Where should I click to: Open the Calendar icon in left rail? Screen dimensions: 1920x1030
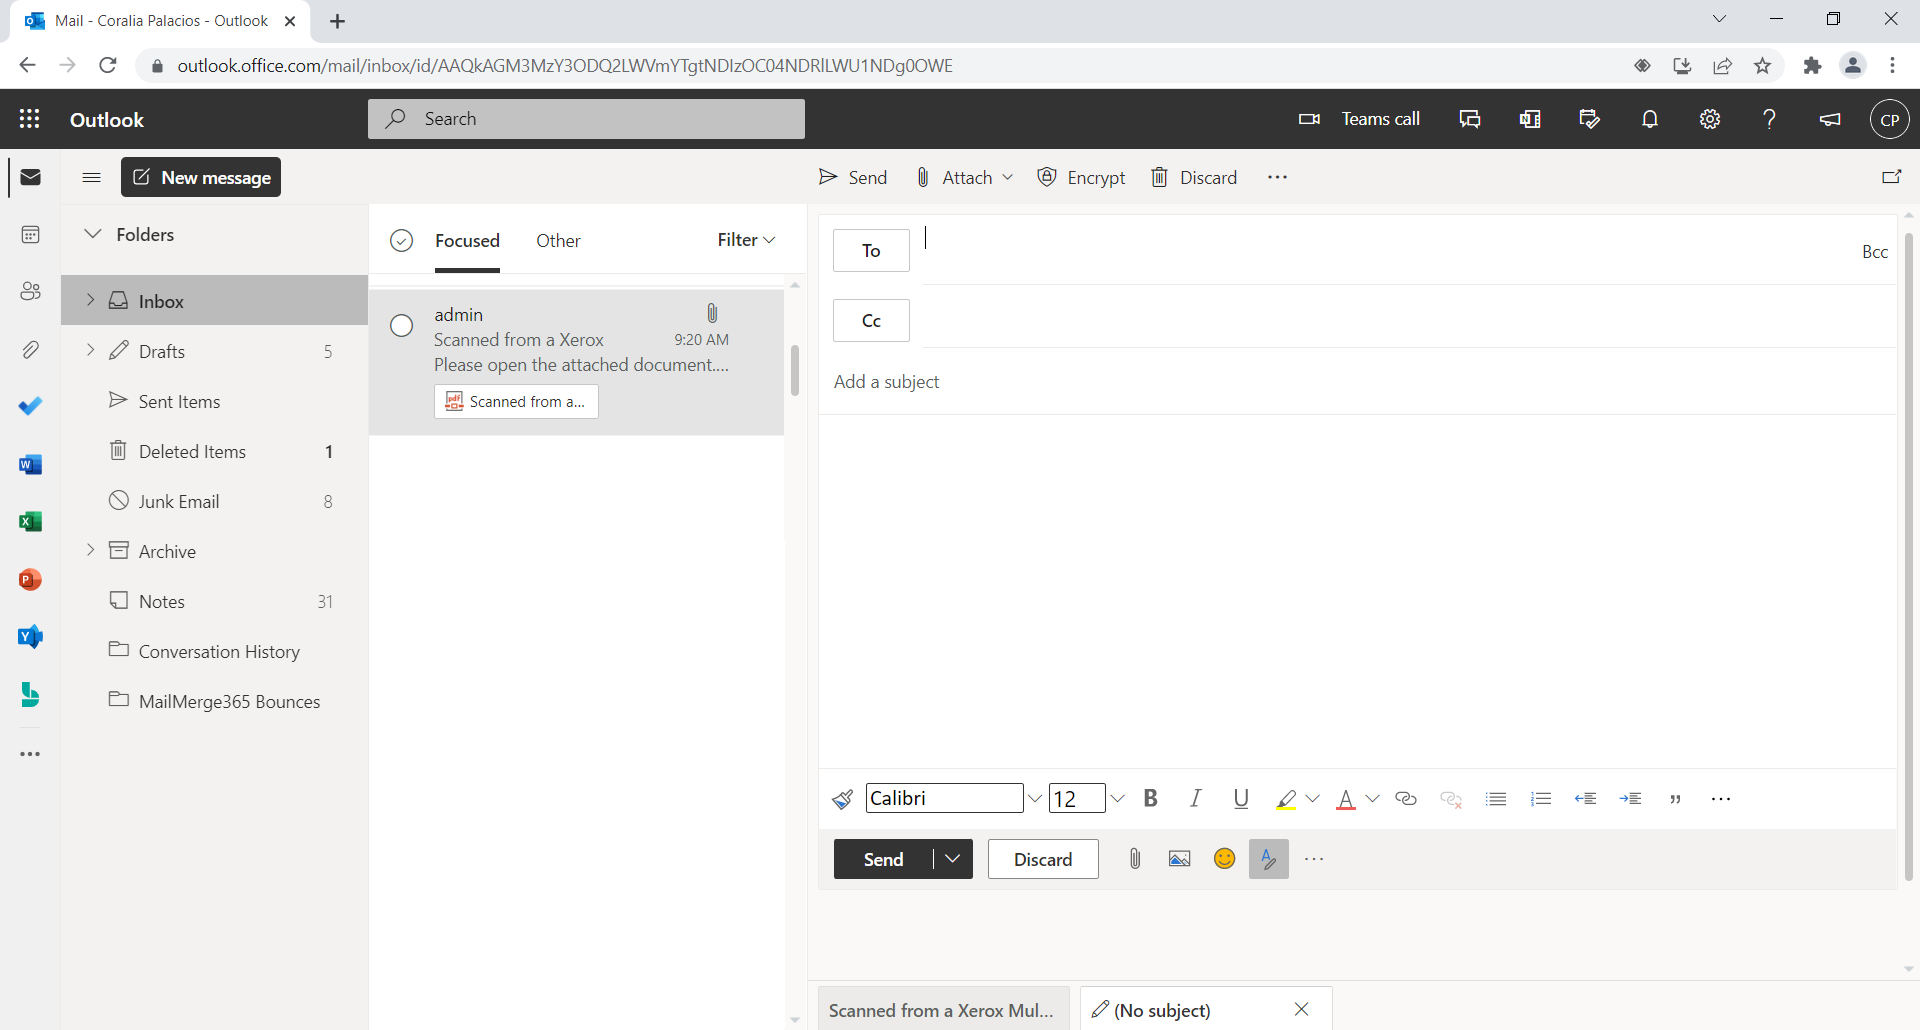(x=30, y=234)
